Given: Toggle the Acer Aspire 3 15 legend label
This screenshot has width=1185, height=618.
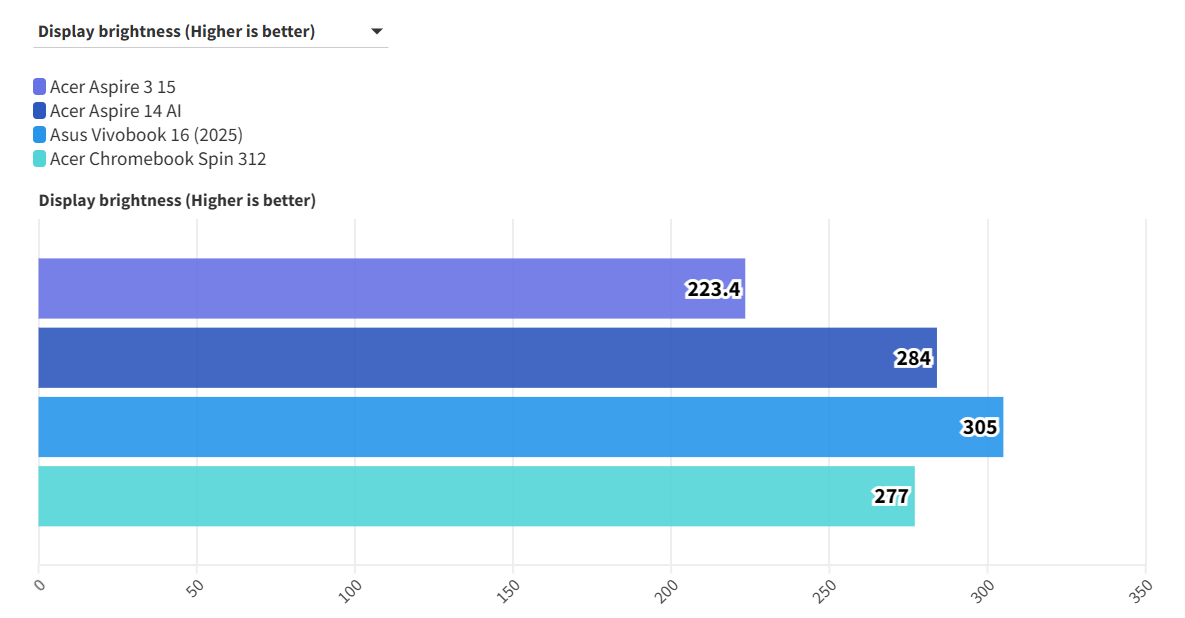Looking at the screenshot, I should click(113, 87).
